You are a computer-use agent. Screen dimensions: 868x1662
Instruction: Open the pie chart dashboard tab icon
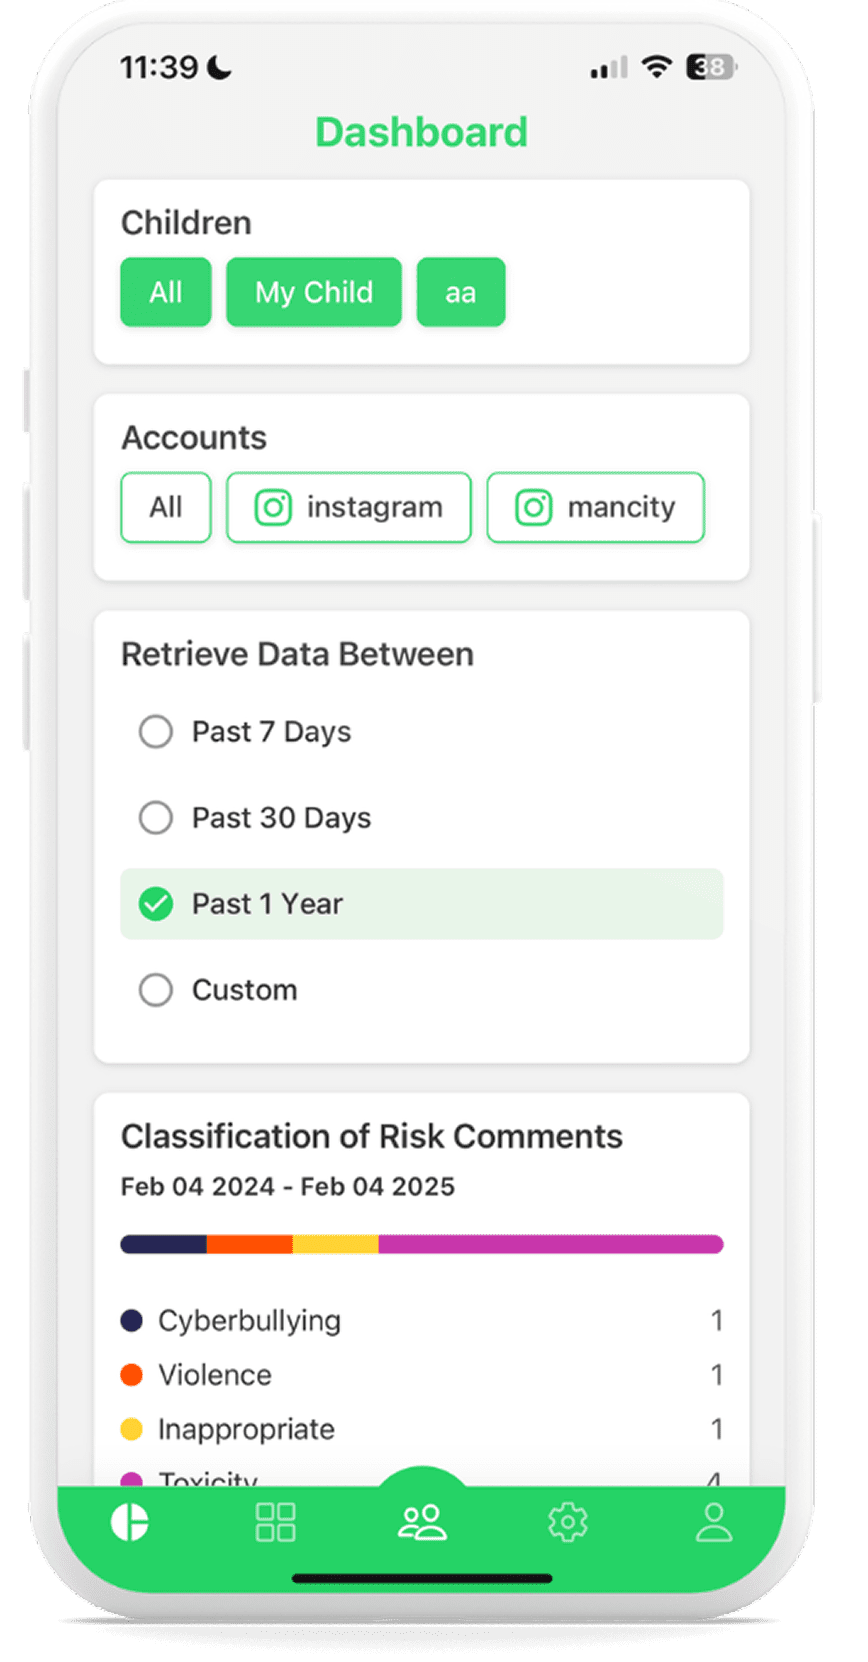(x=130, y=1523)
